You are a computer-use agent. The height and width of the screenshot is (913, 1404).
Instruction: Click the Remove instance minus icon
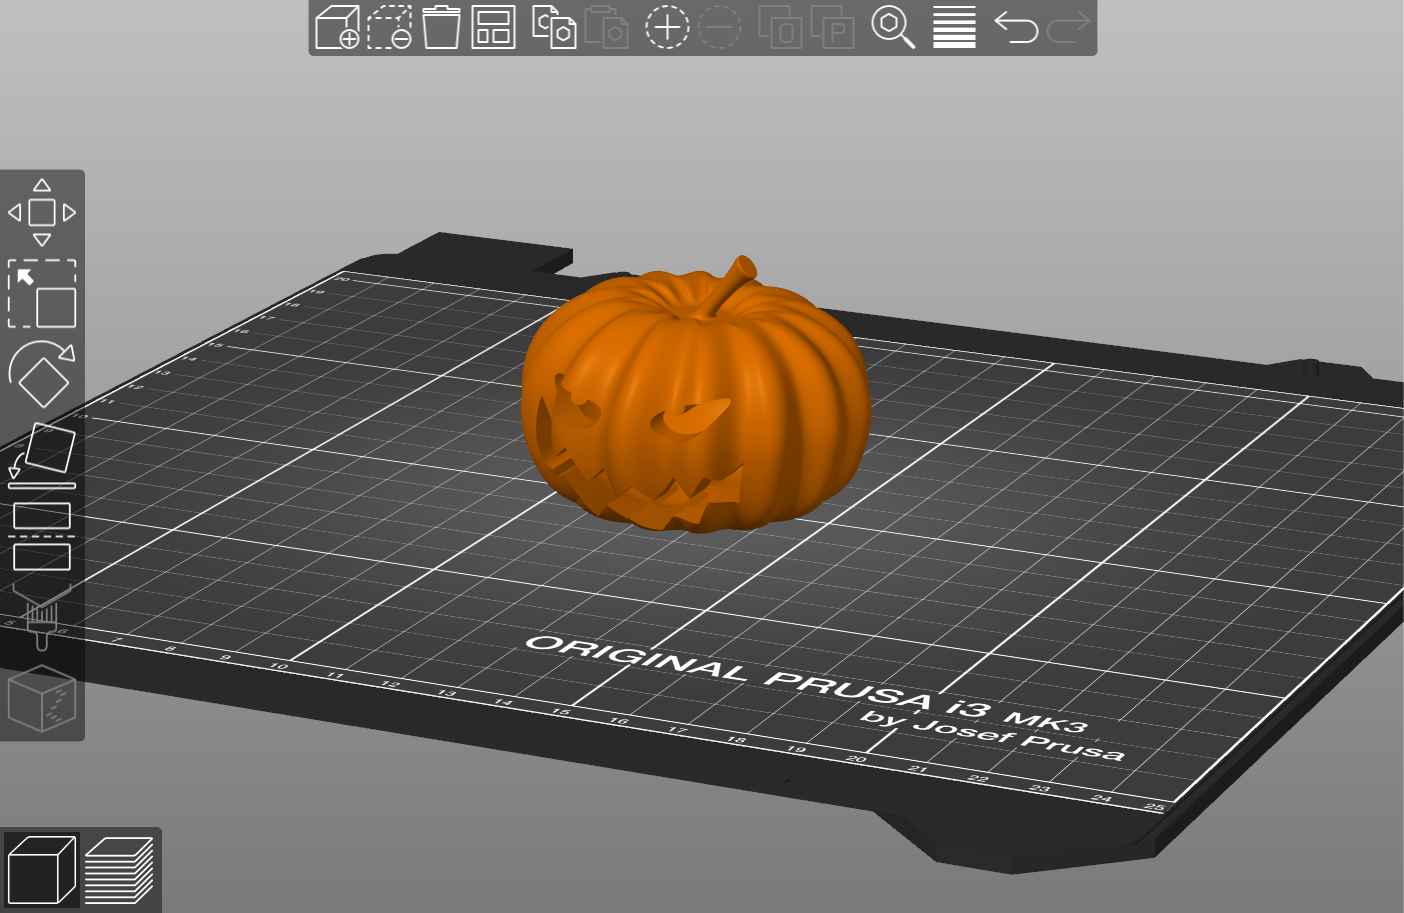click(719, 27)
